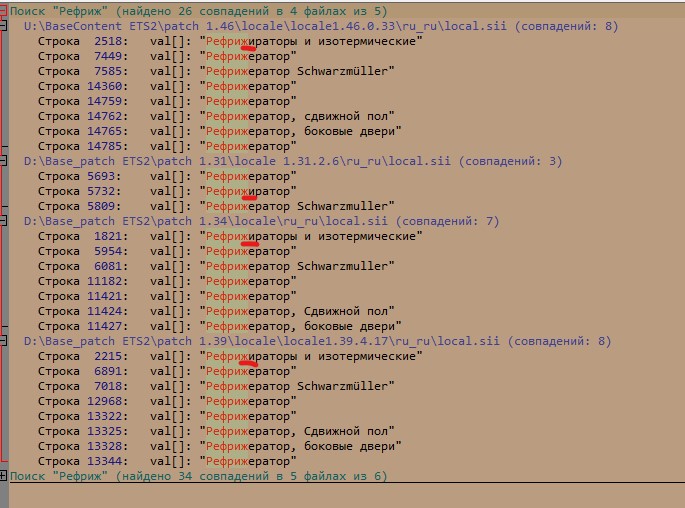Open Строка 14765 'боковые двери' result
This screenshot has width=685, height=508.
click(220, 131)
